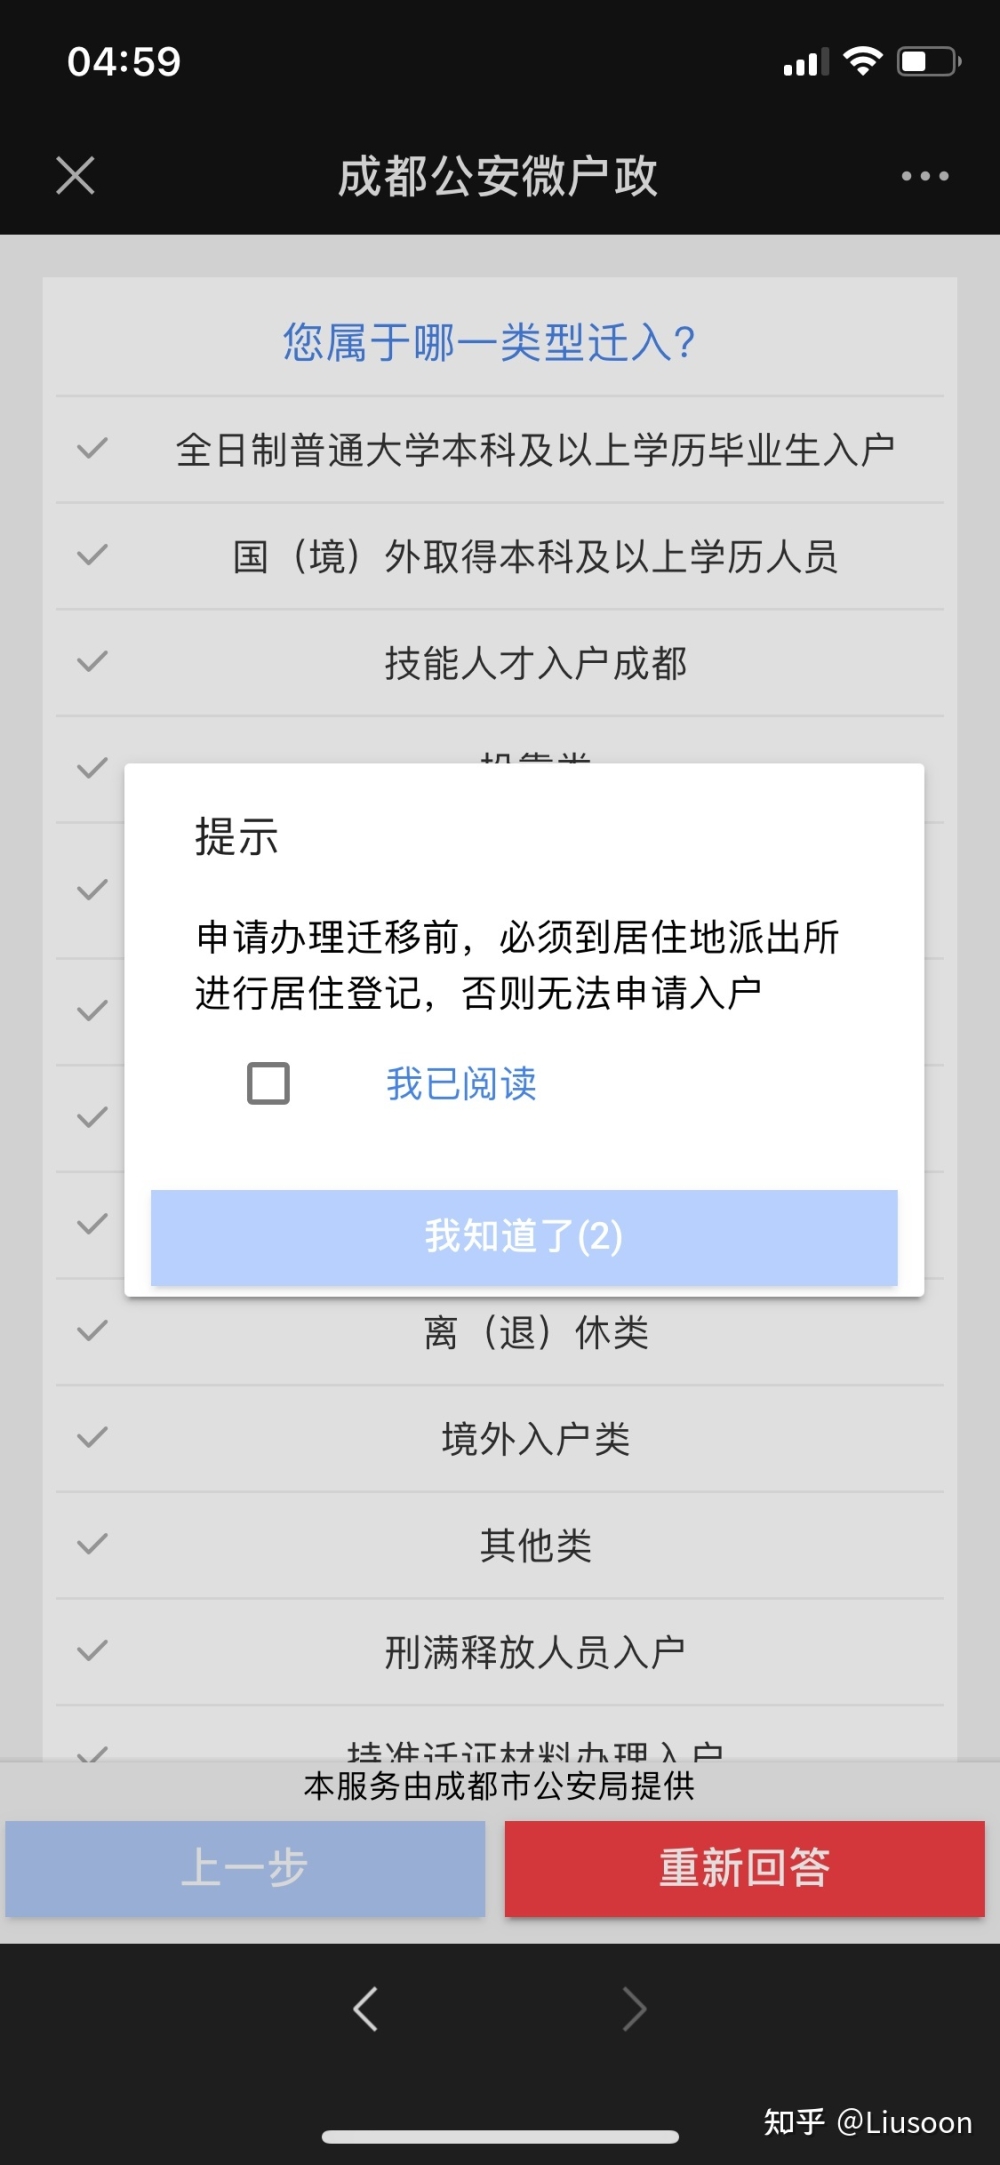Select 国（境）外取得本科及以上学历人员 option
This screenshot has width=1000, height=2165.
pos(500,556)
